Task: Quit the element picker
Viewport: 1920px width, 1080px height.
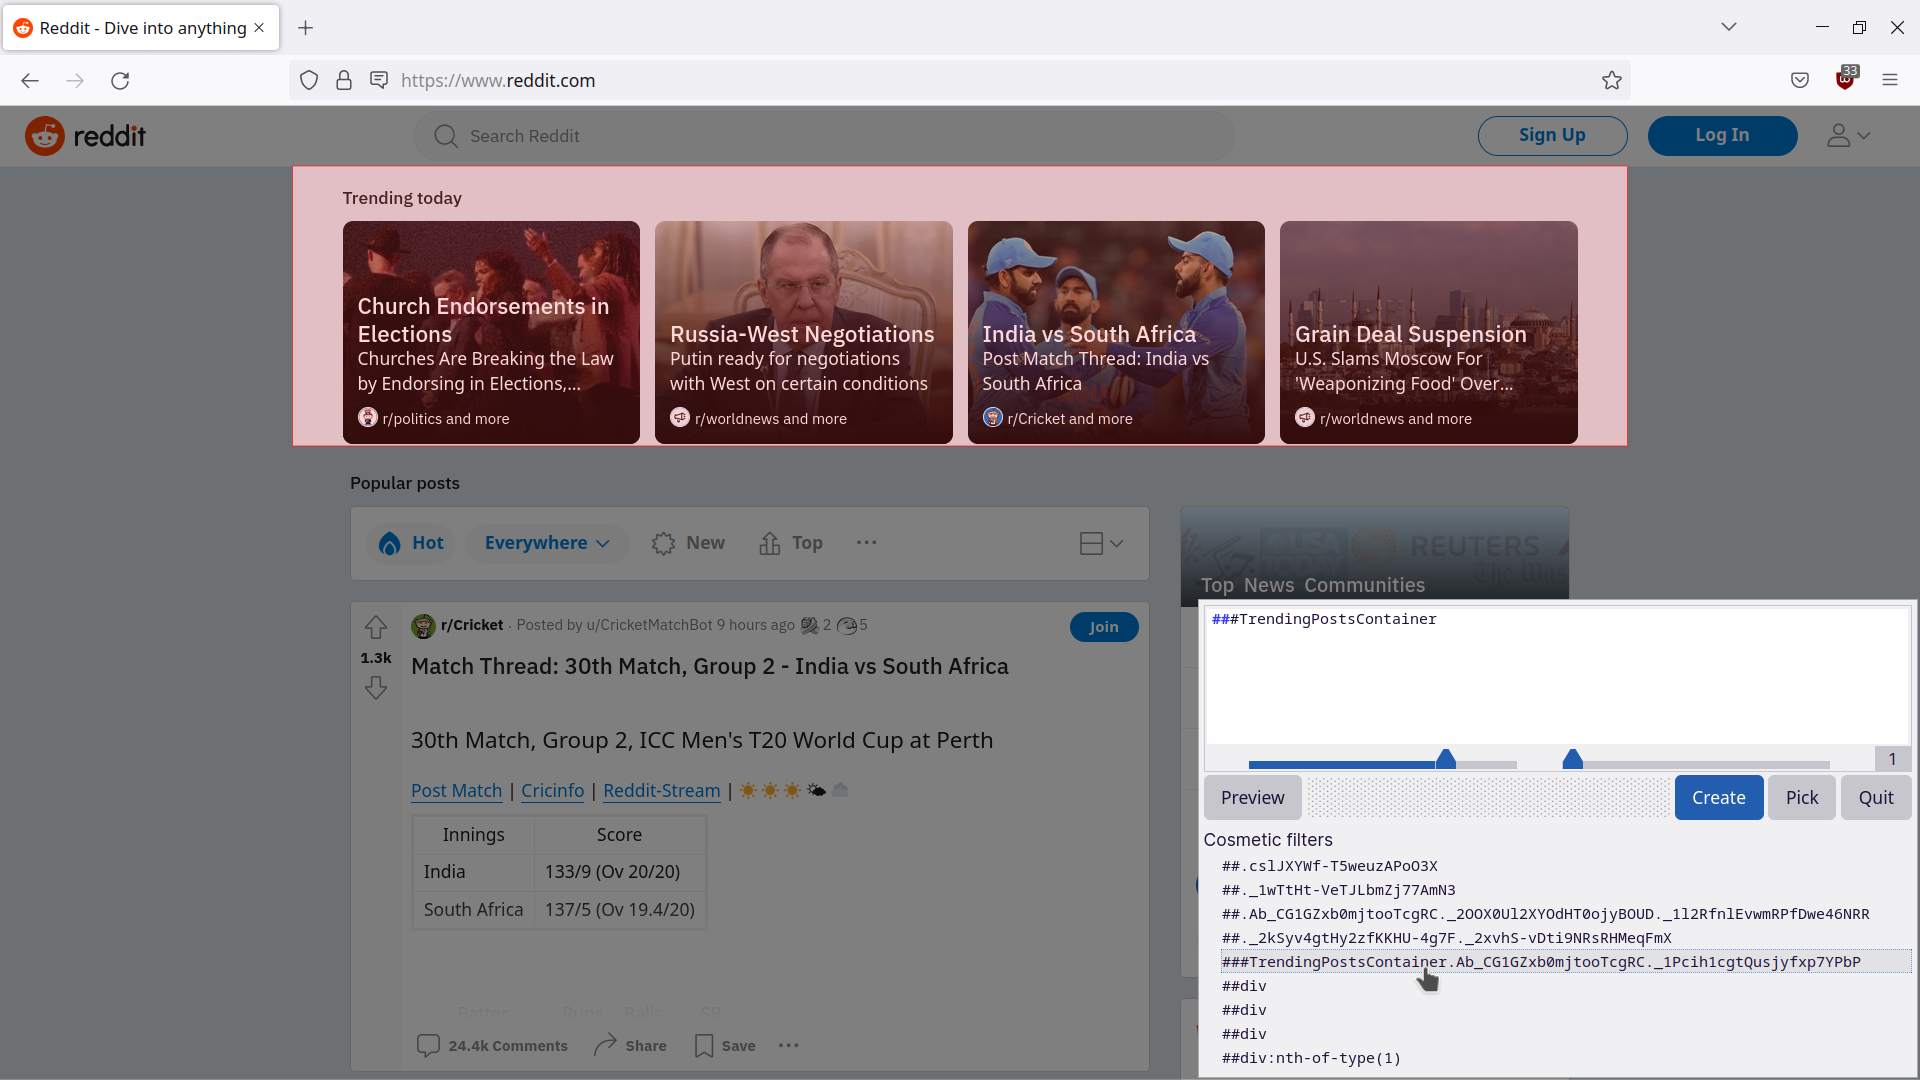Action: (x=1876, y=798)
